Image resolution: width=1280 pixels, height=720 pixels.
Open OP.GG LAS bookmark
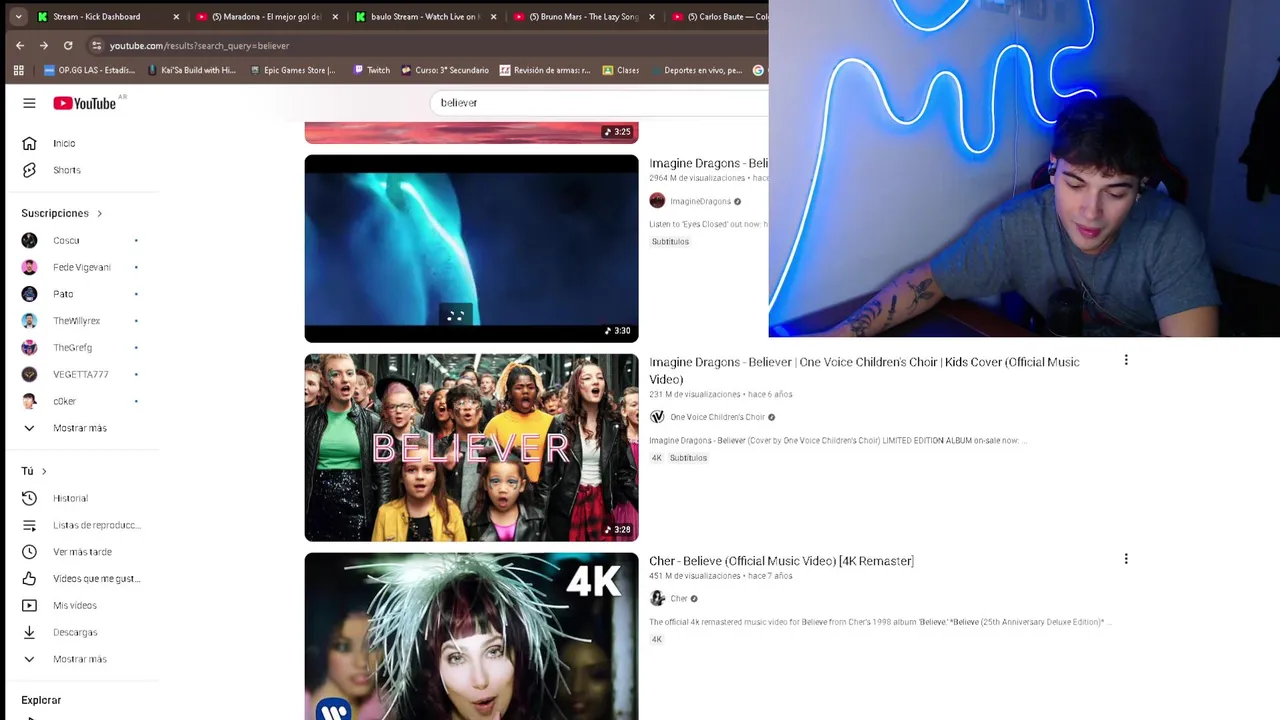pyautogui.click(x=89, y=70)
